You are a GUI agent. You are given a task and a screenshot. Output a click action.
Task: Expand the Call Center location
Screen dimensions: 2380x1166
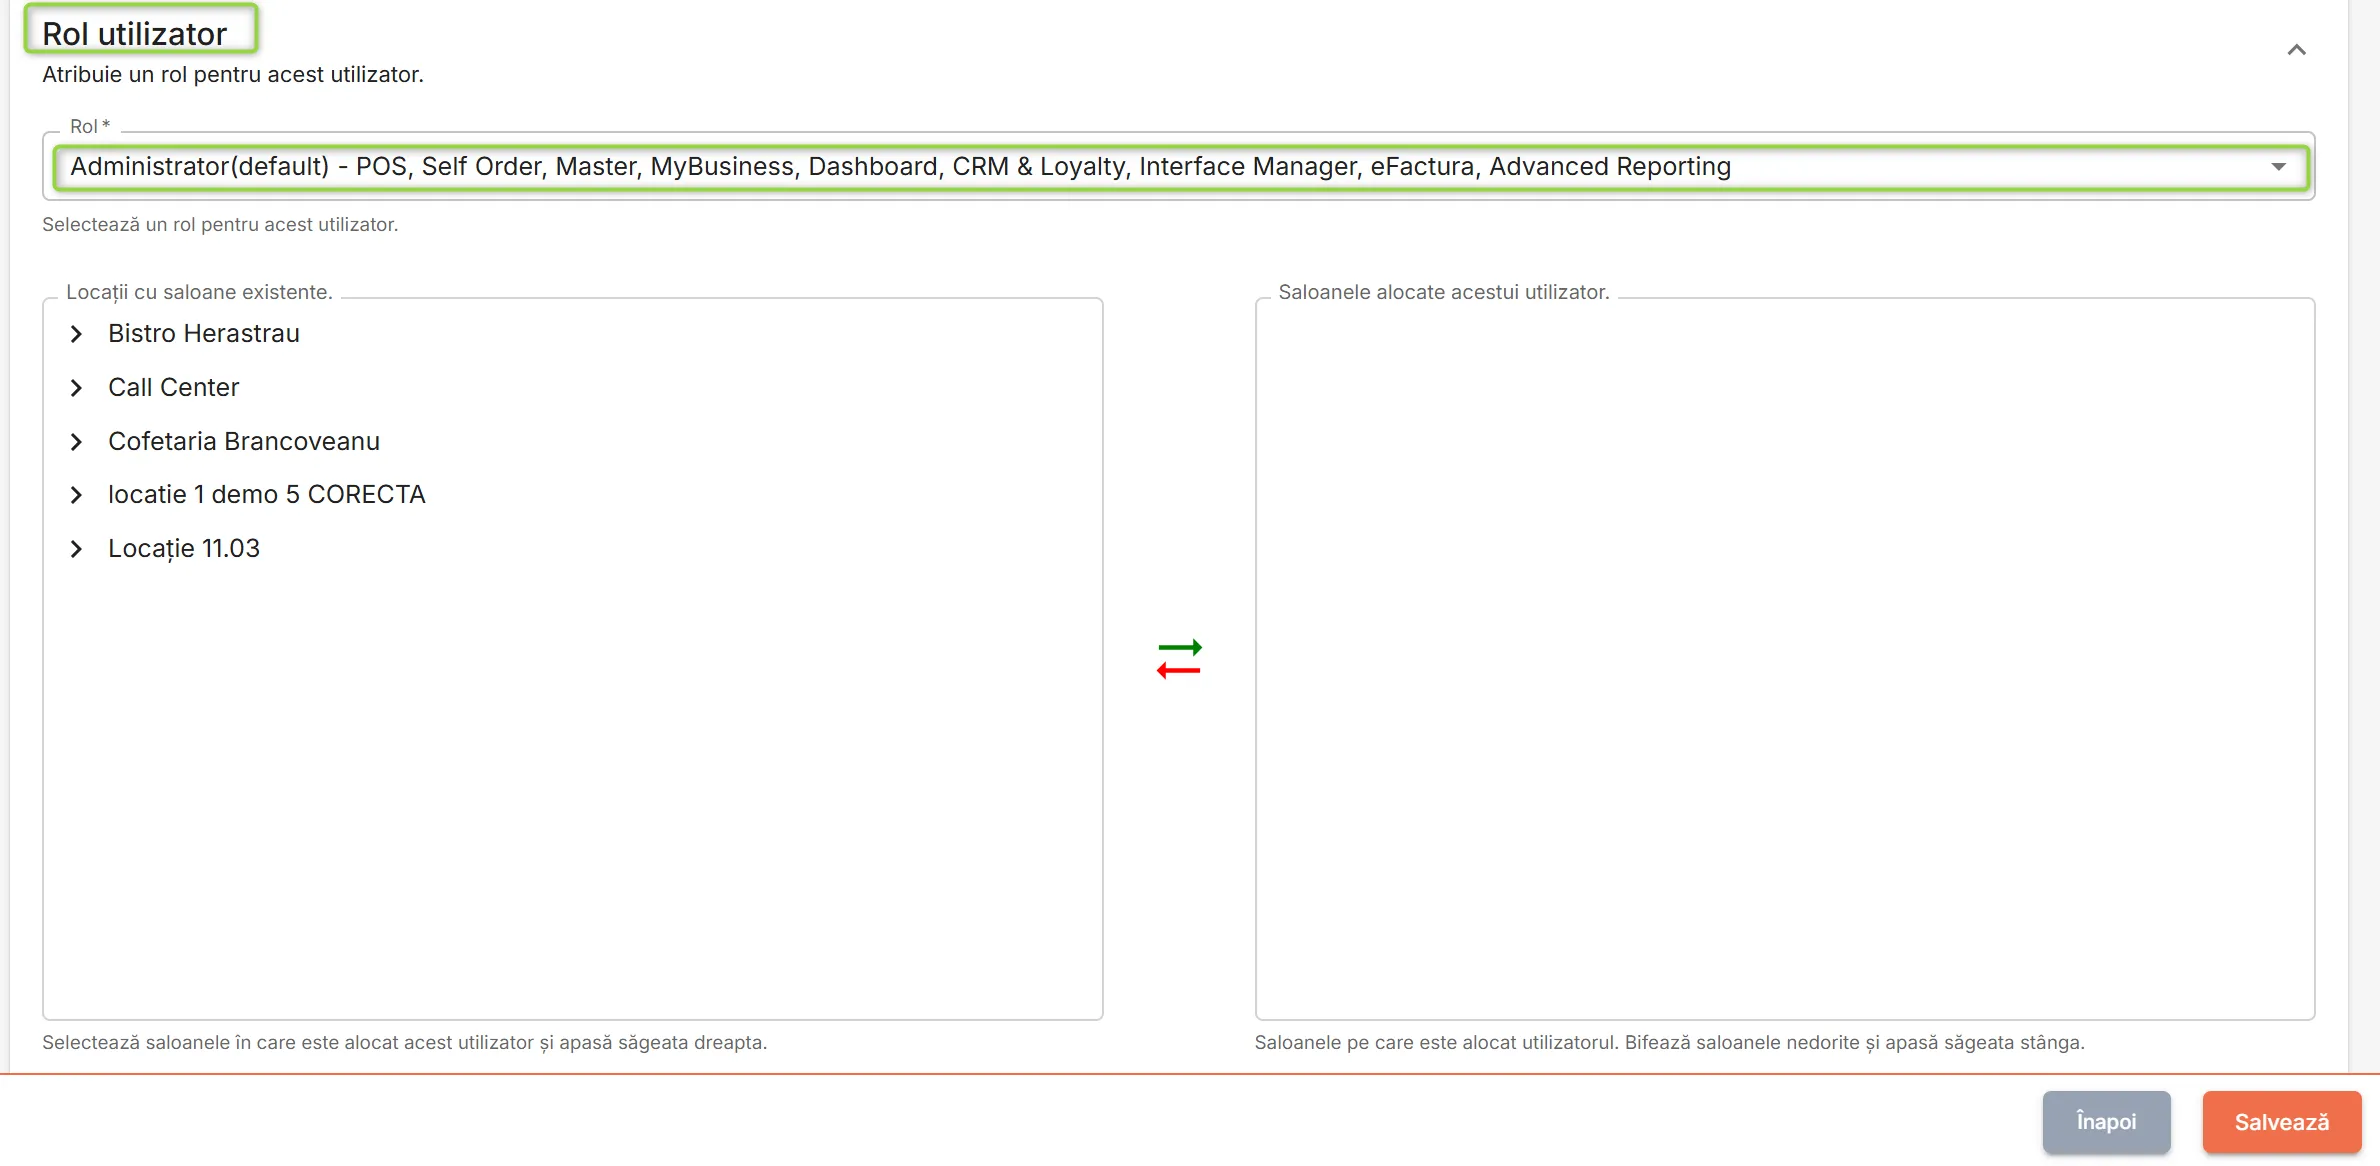coord(76,388)
